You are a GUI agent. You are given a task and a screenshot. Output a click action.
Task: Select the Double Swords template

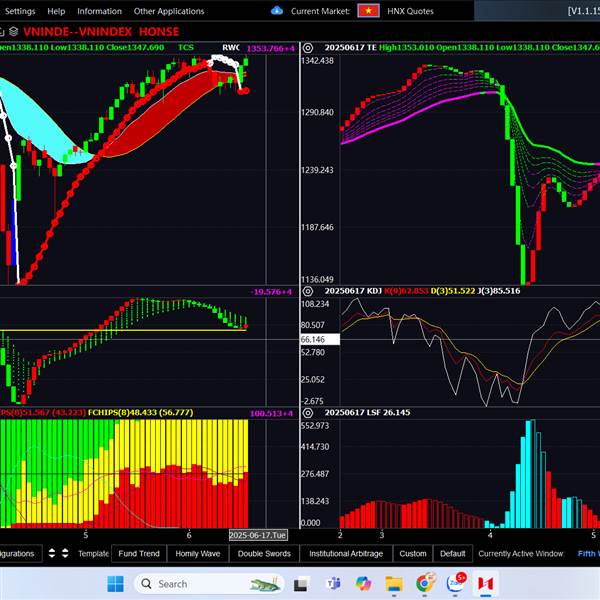(264, 553)
